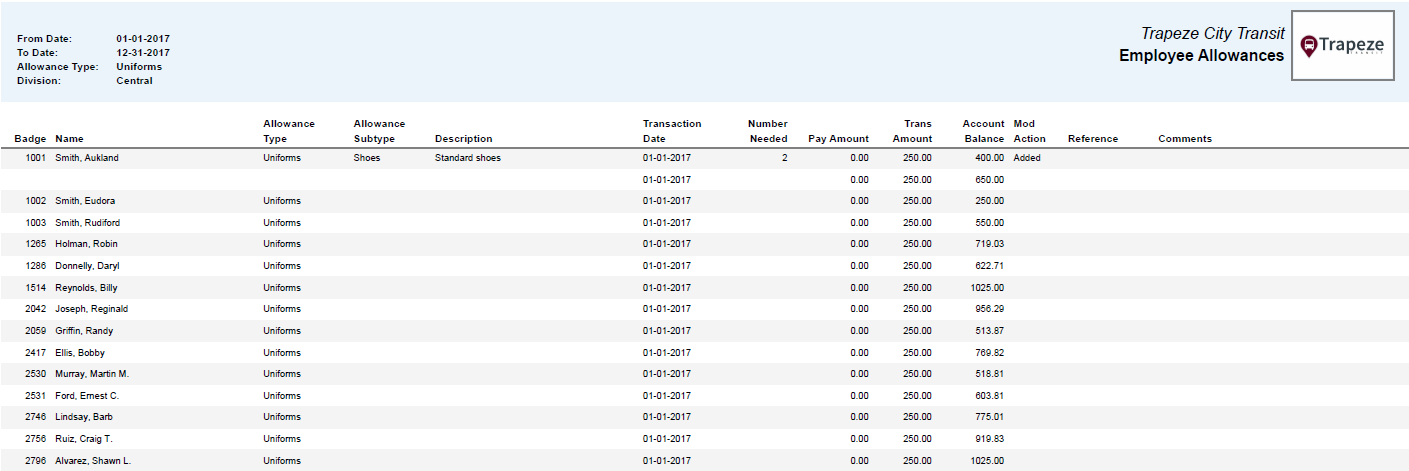Click badge number 1001
1409x471 pixels.
(36, 158)
